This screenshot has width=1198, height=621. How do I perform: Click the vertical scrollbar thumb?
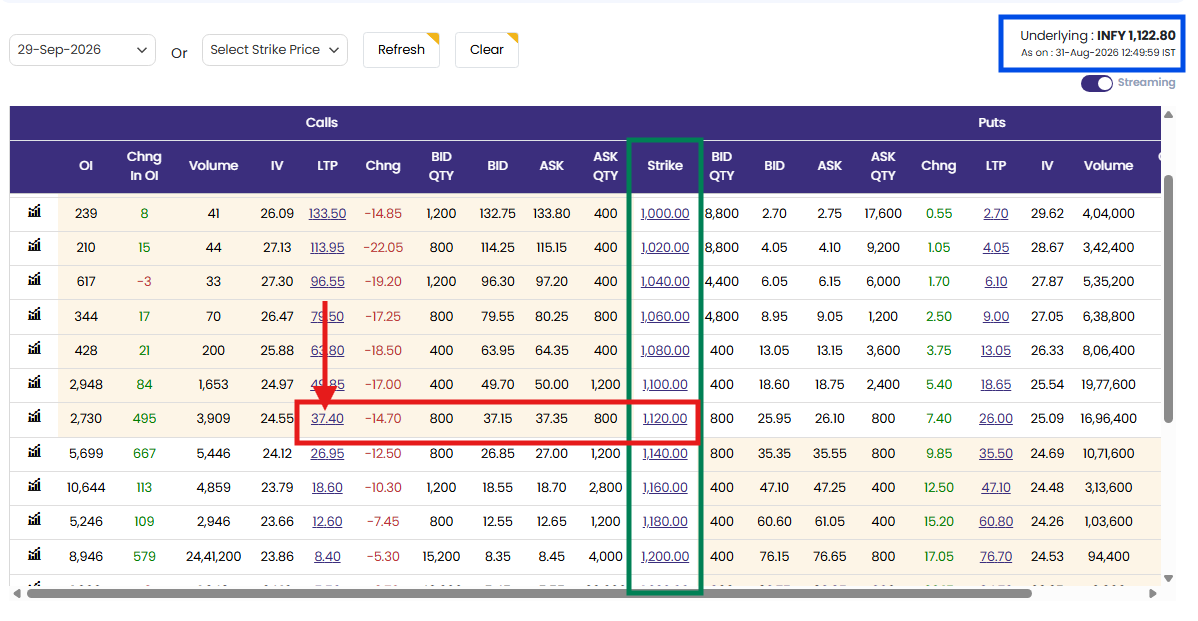coord(1167,299)
